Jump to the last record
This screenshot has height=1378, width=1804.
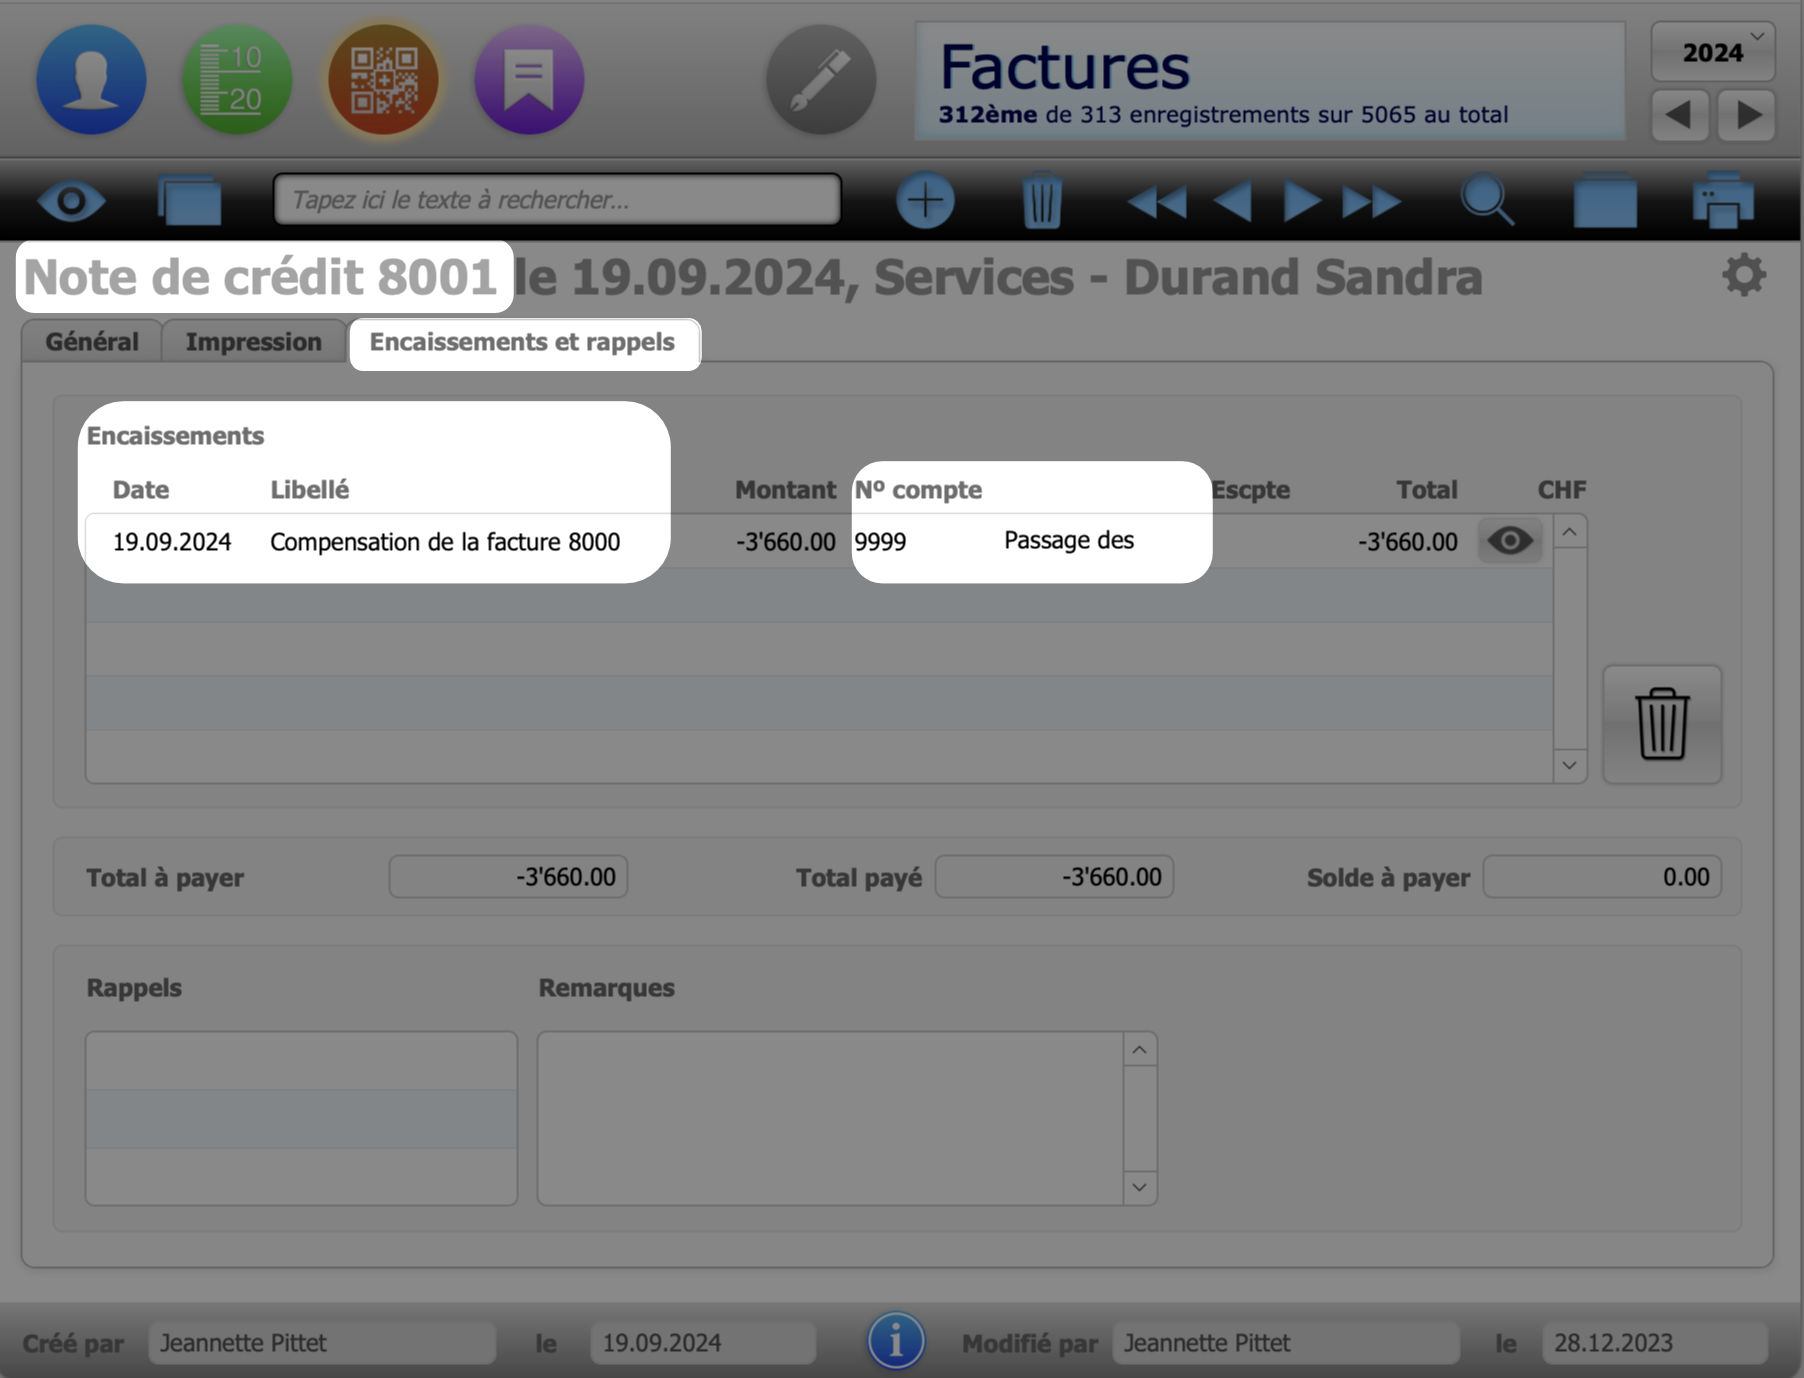coord(1371,201)
